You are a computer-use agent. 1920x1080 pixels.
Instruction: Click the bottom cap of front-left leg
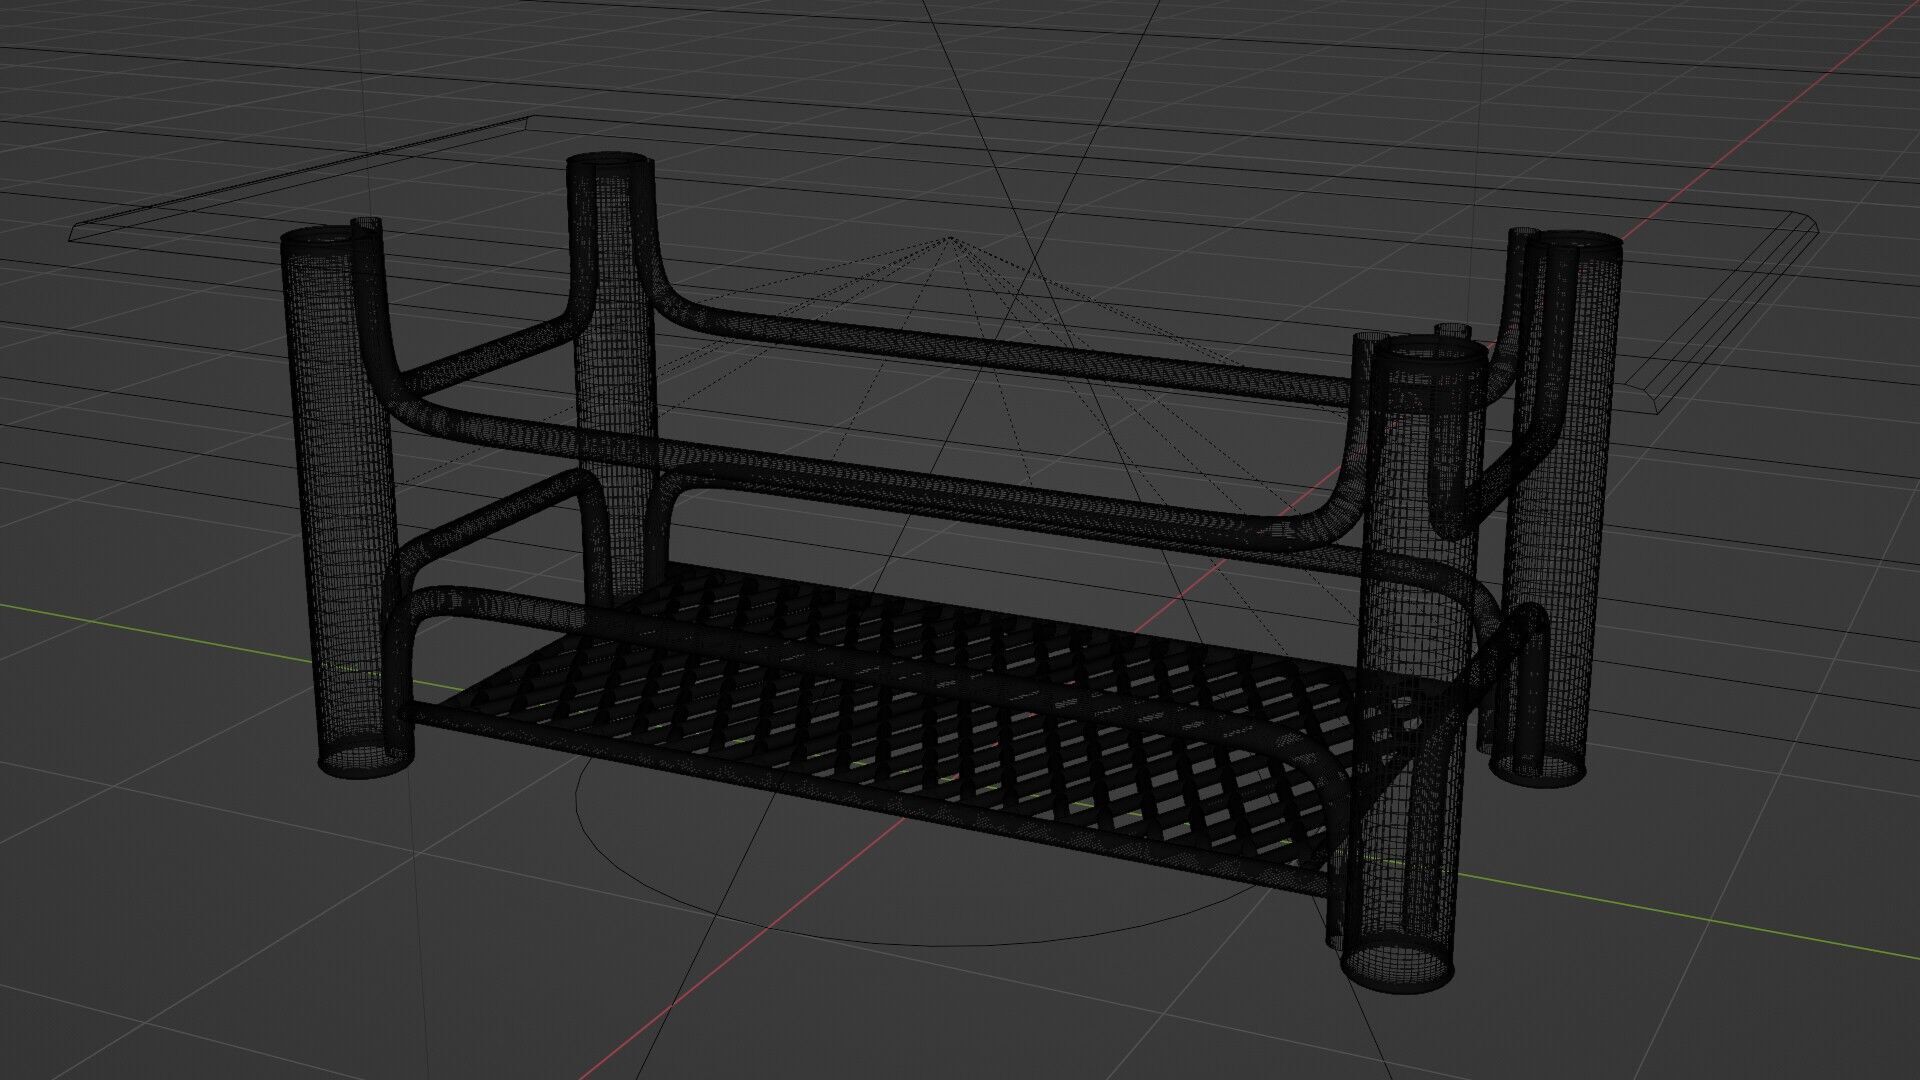point(365,758)
